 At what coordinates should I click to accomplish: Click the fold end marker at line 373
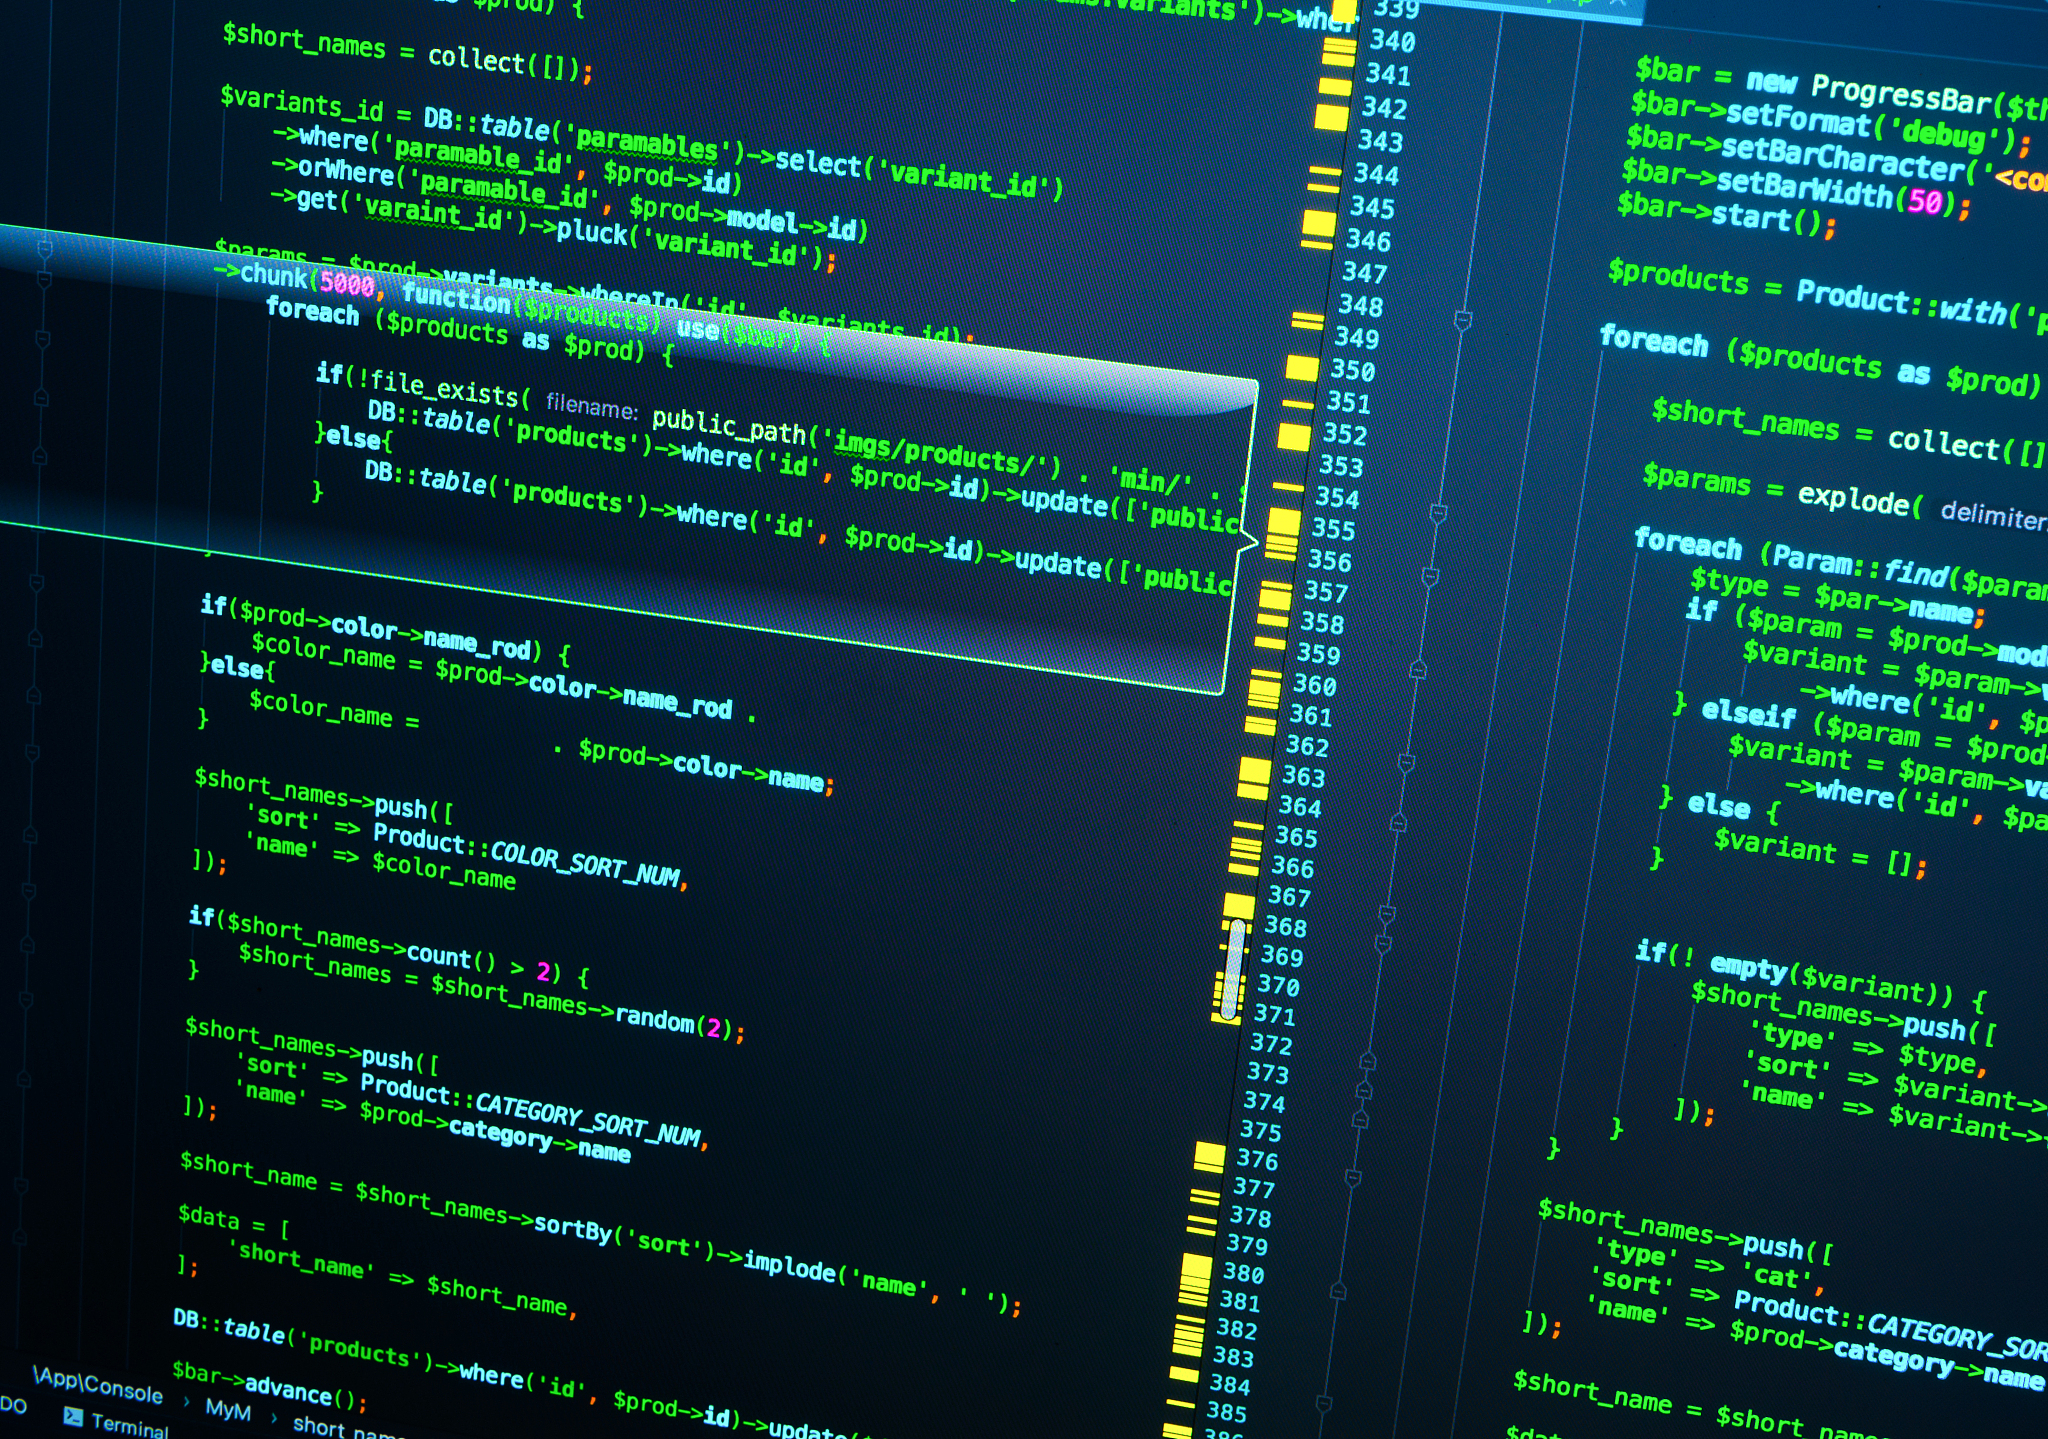tap(1368, 1061)
